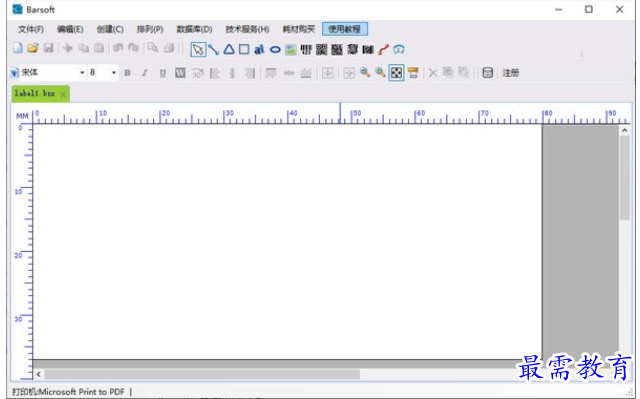Open the 编辑(E) menu
Viewport: 640px width, 399px height.
70,29
